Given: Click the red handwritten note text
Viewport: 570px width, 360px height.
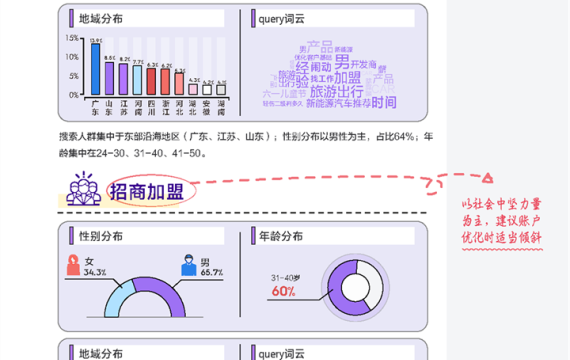Looking at the screenshot, I should click(502, 221).
